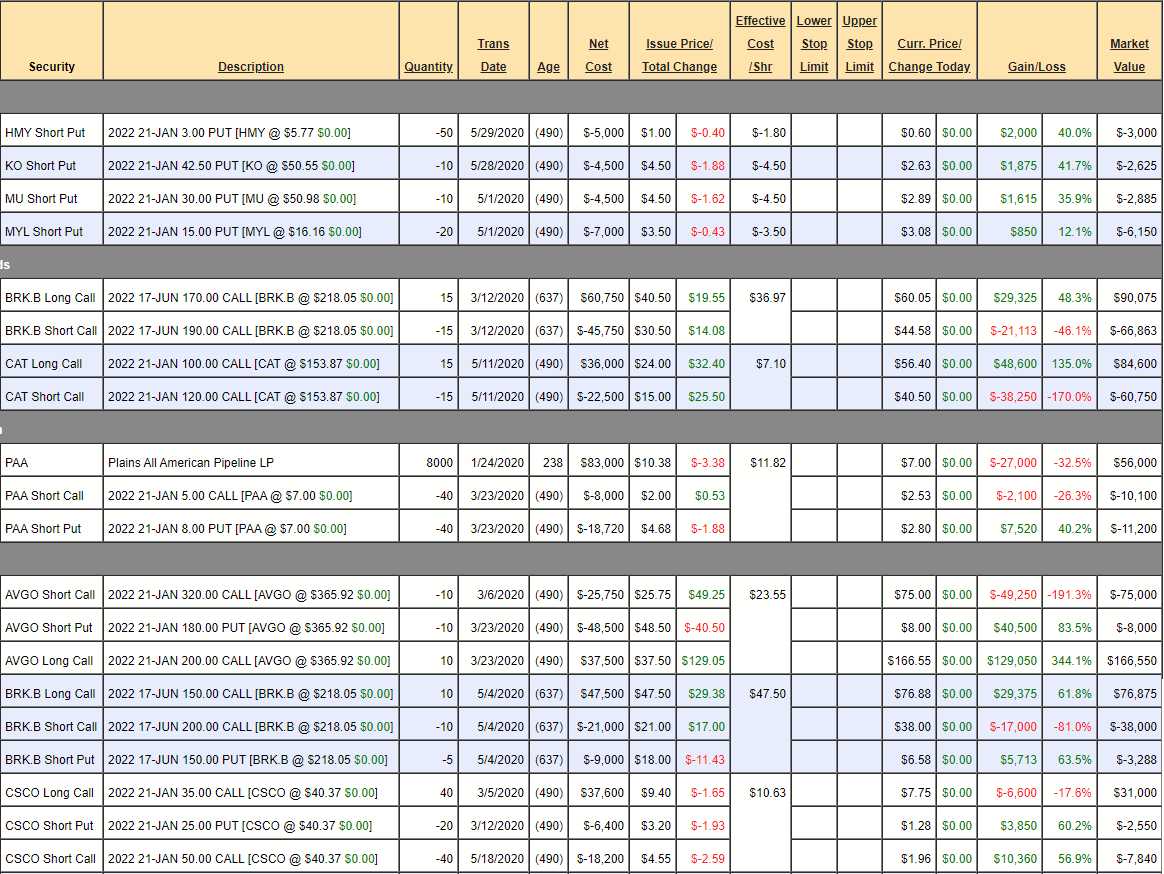
Task: Click the Upper Stop Limit header
Action: click(859, 44)
